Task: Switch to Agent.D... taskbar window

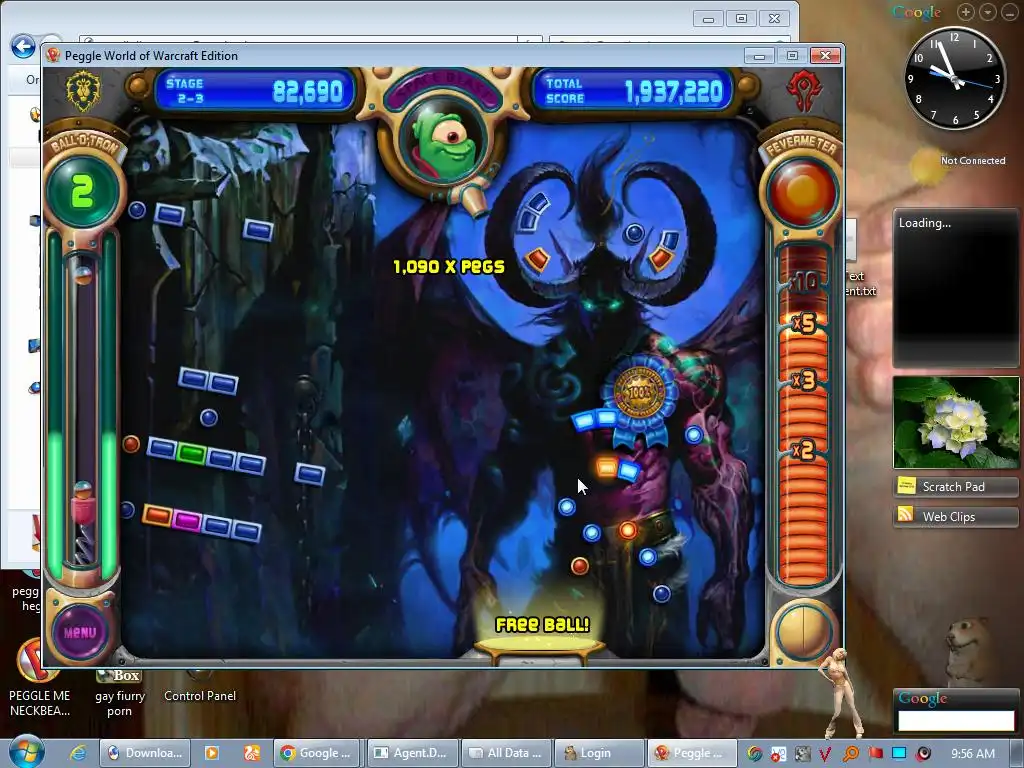Action: point(412,753)
